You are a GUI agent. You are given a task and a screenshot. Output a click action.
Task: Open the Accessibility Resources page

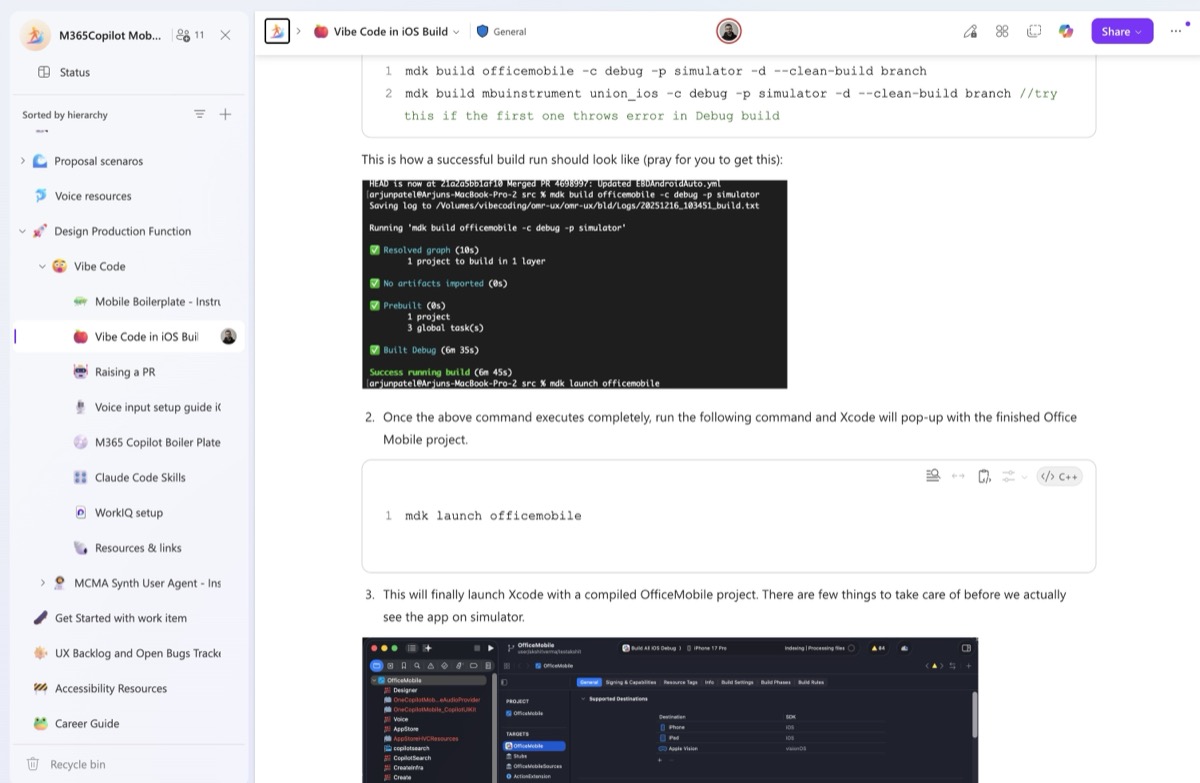tap(111, 688)
